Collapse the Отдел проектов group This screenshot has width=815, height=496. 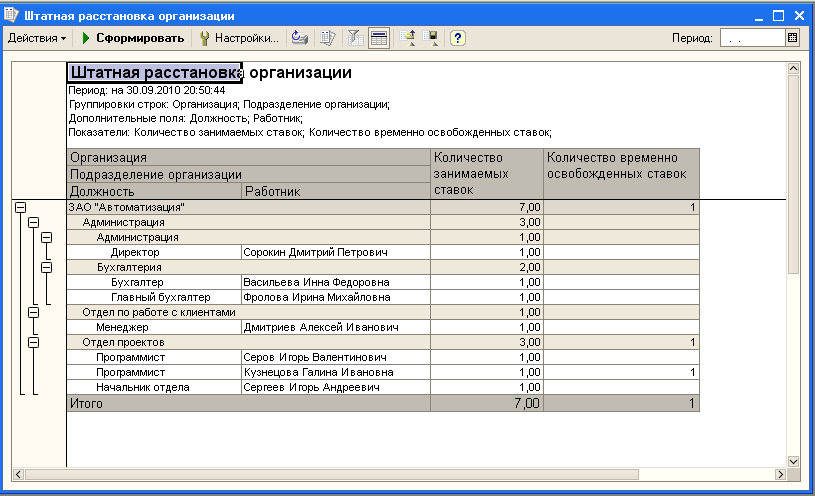click(33, 343)
